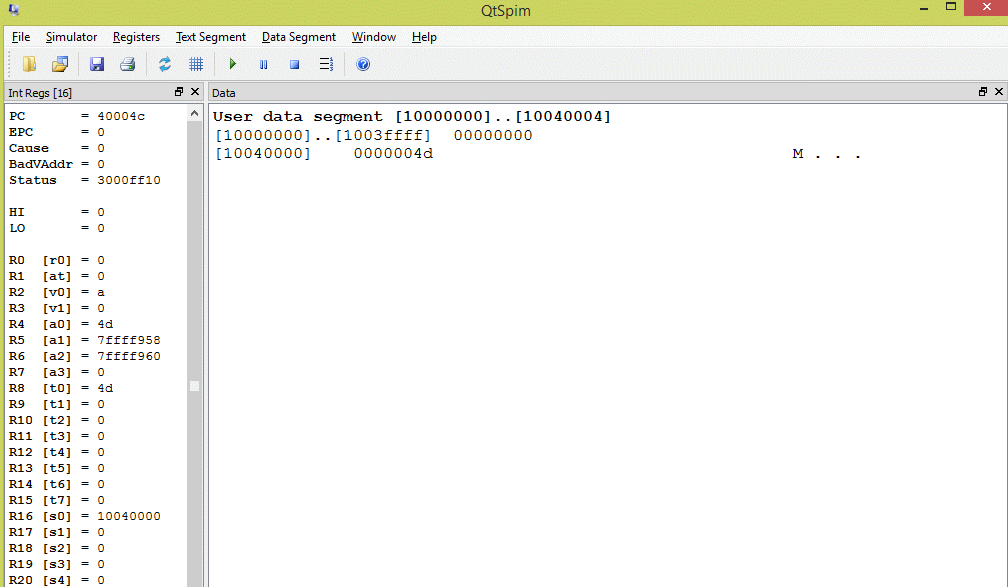Click the grid Reinitialize Simulator icon
Image resolution: width=1008 pixels, height=587 pixels.
click(x=196, y=64)
